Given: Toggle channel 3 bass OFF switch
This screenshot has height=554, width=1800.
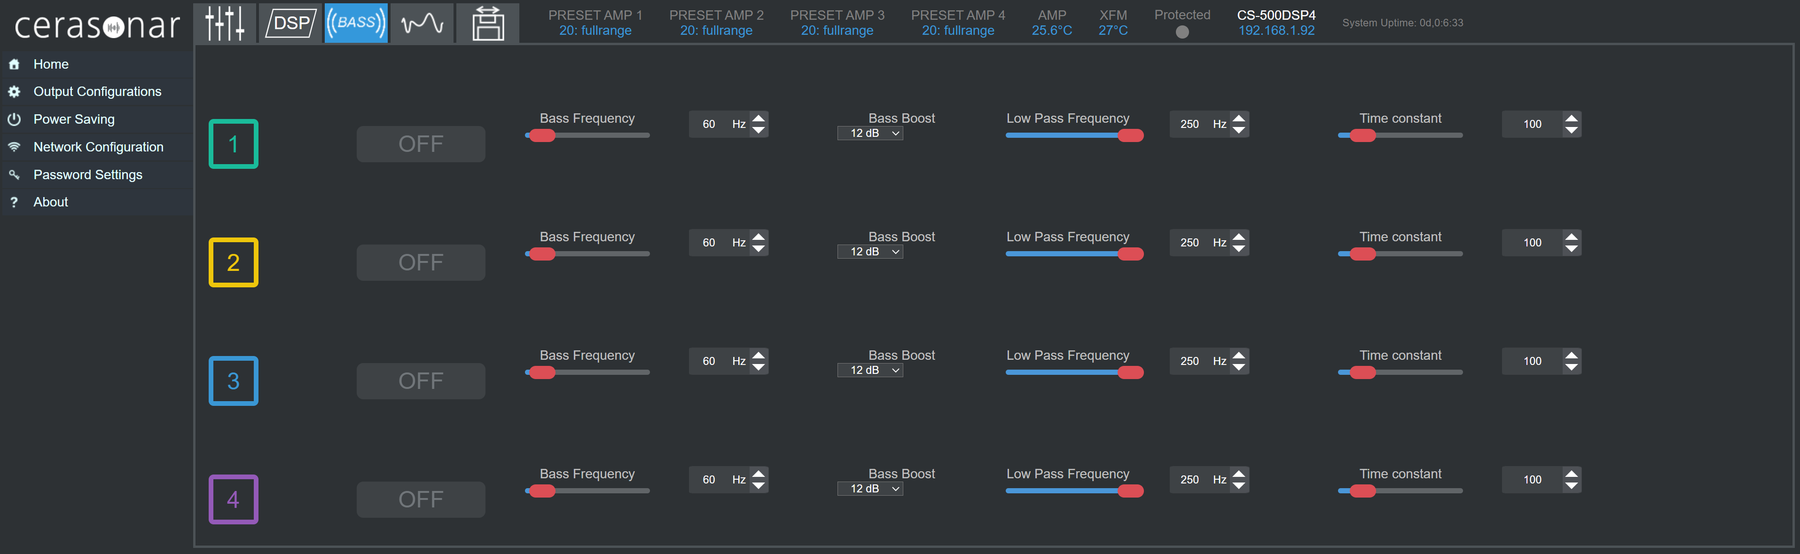Looking at the screenshot, I should pyautogui.click(x=421, y=381).
